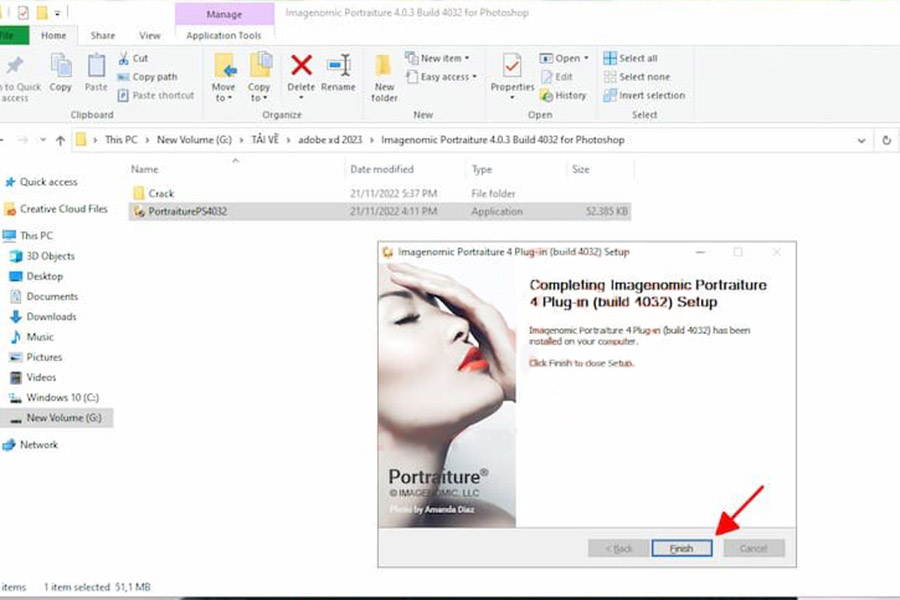The width and height of the screenshot is (900, 600).
Task: Switch to Application Tools tab
Action: pos(224,36)
